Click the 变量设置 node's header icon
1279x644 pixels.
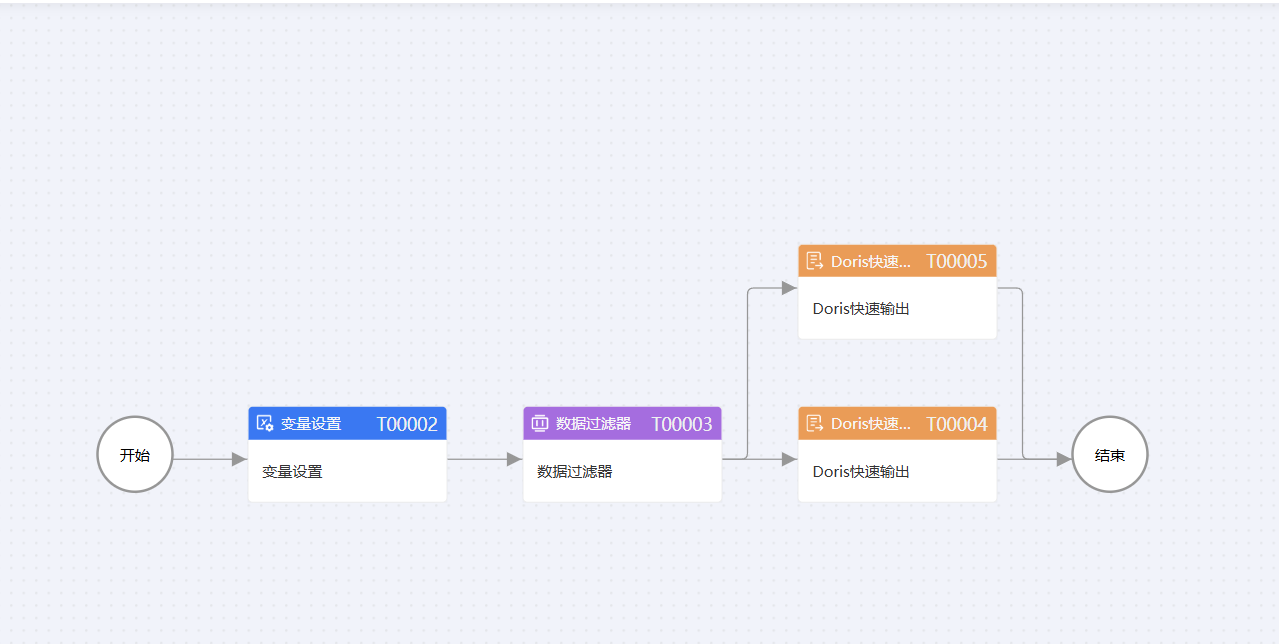pyautogui.click(x=265, y=423)
